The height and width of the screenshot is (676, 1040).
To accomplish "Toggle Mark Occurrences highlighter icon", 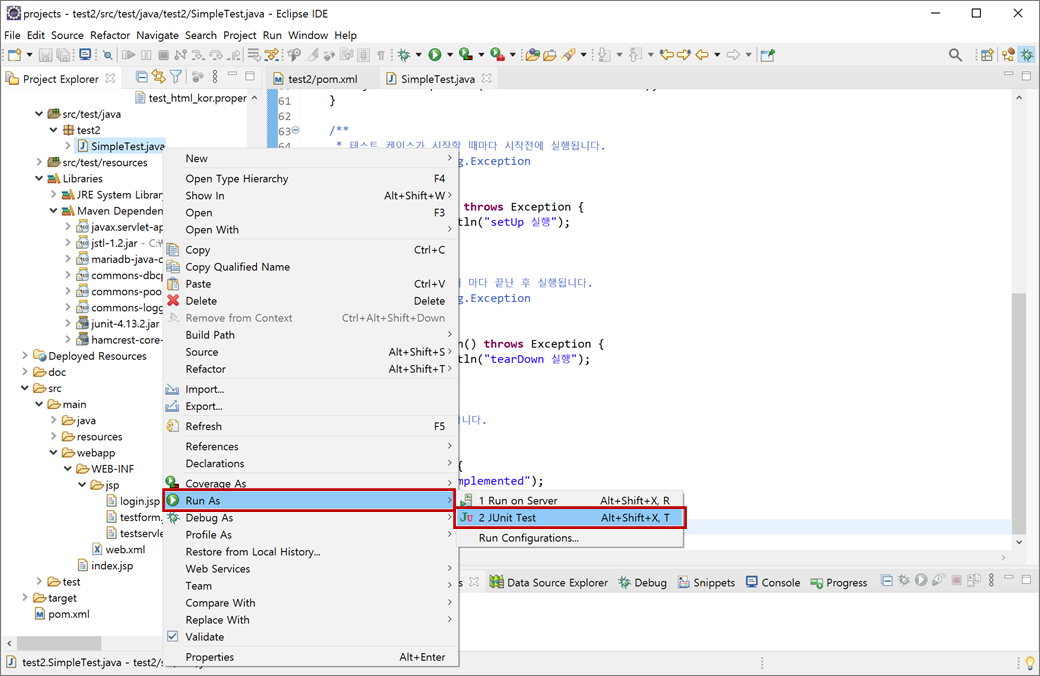I will point(312,55).
